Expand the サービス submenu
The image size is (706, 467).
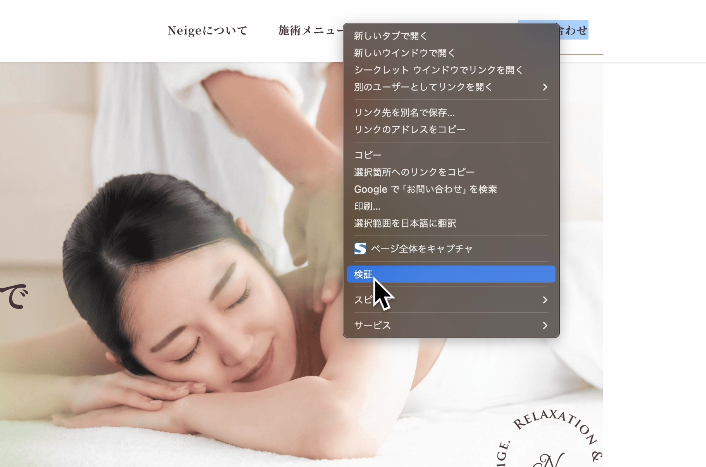[x=451, y=325]
